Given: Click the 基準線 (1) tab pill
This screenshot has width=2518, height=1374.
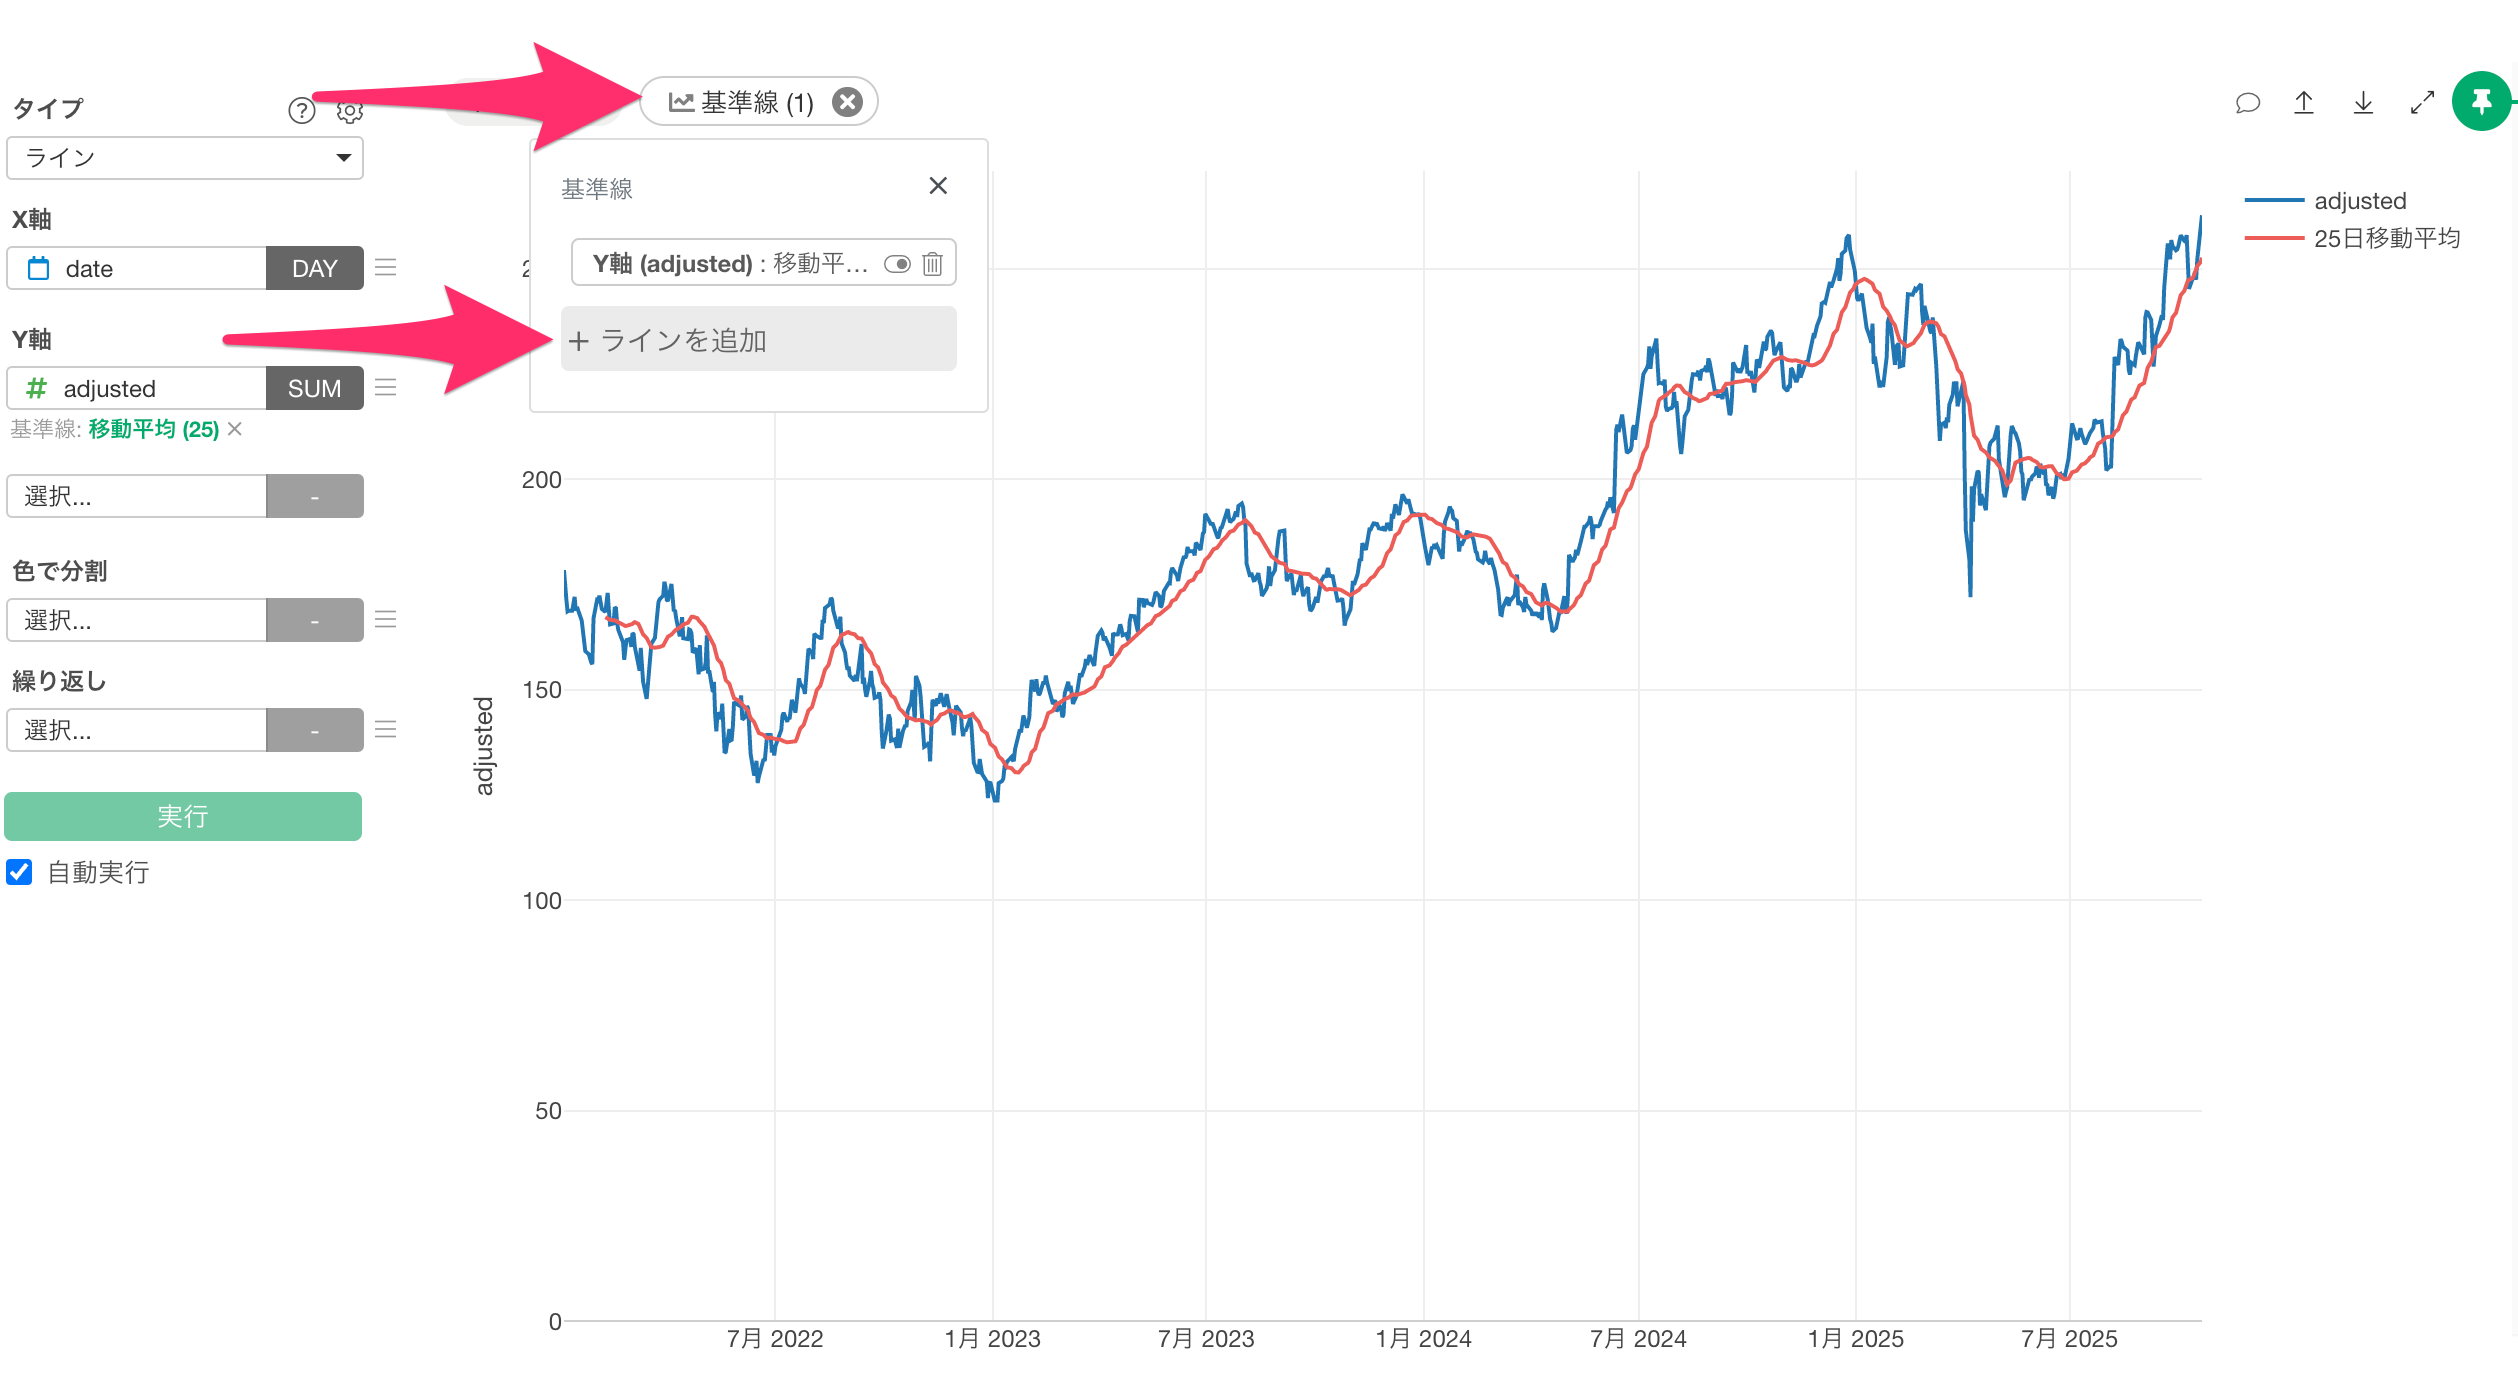Looking at the screenshot, I should tap(742, 102).
